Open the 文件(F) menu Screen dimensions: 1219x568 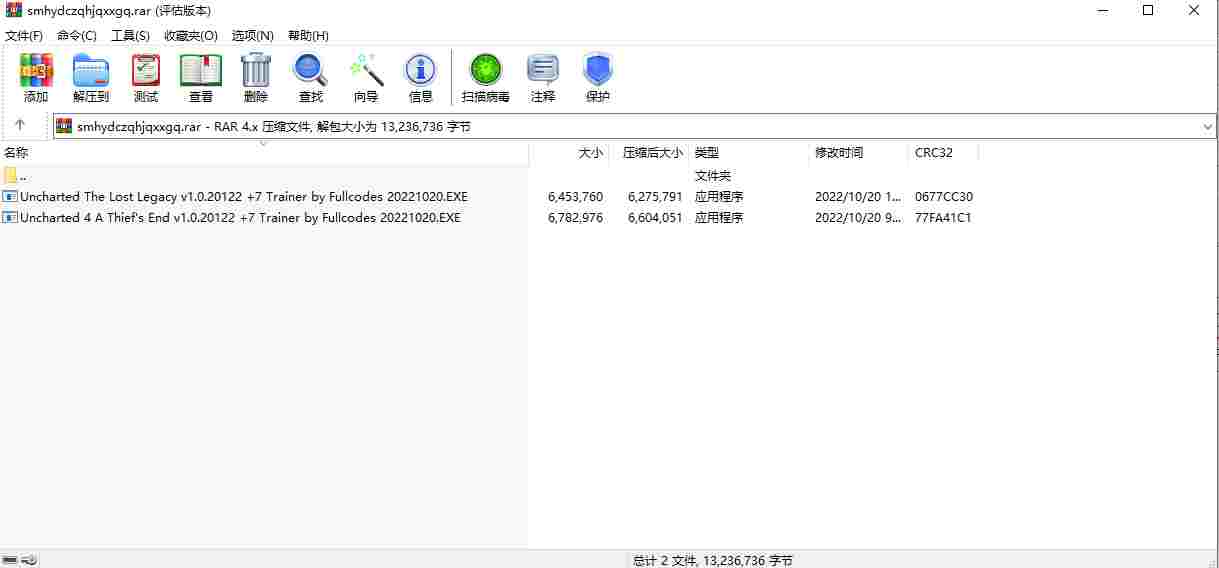coord(24,35)
